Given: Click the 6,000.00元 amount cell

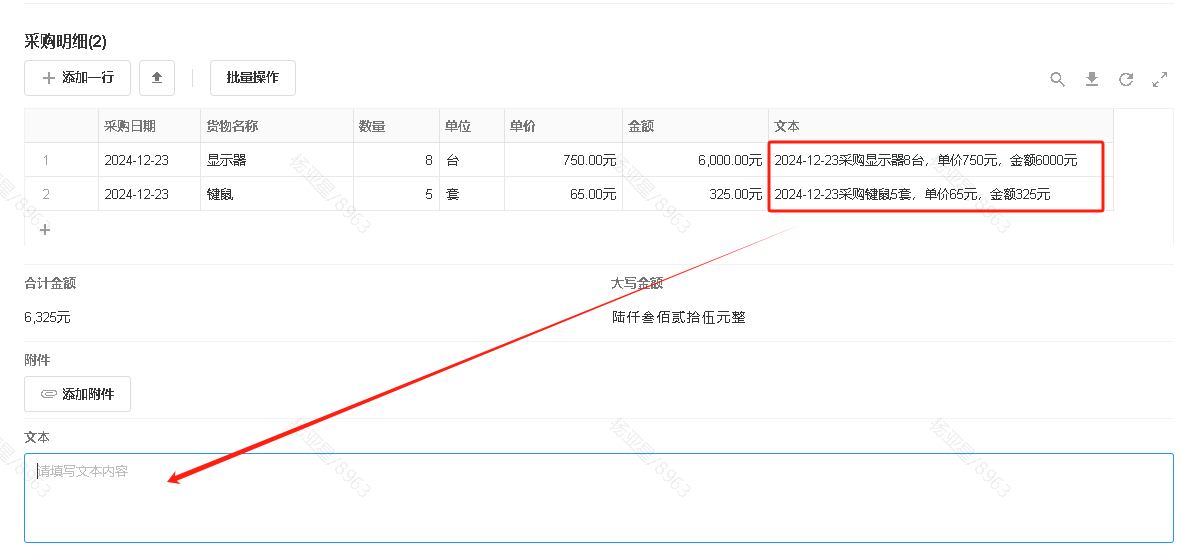Looking at the screenshot, I should click(x=695, y=160).
